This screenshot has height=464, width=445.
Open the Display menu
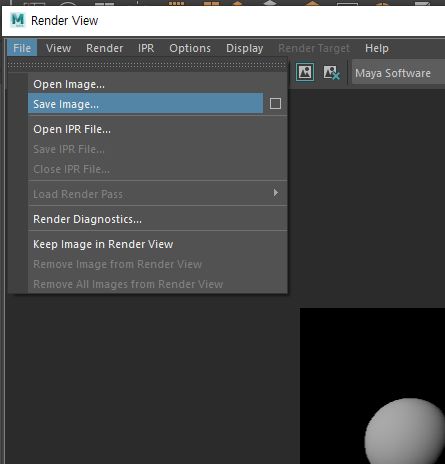tap(245, 48)
